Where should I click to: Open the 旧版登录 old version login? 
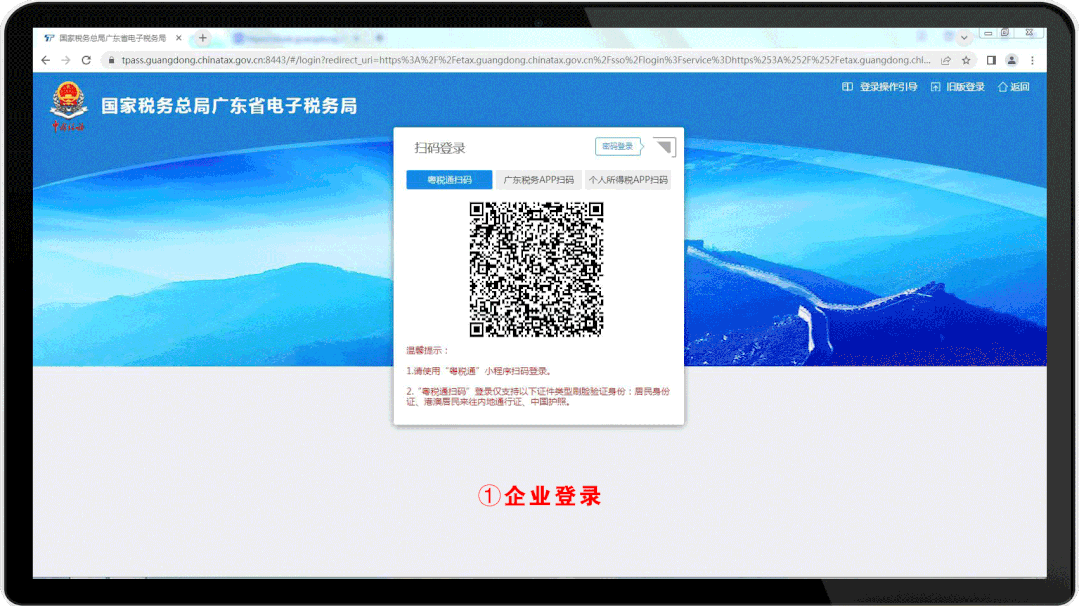click(x=965, y=87)
